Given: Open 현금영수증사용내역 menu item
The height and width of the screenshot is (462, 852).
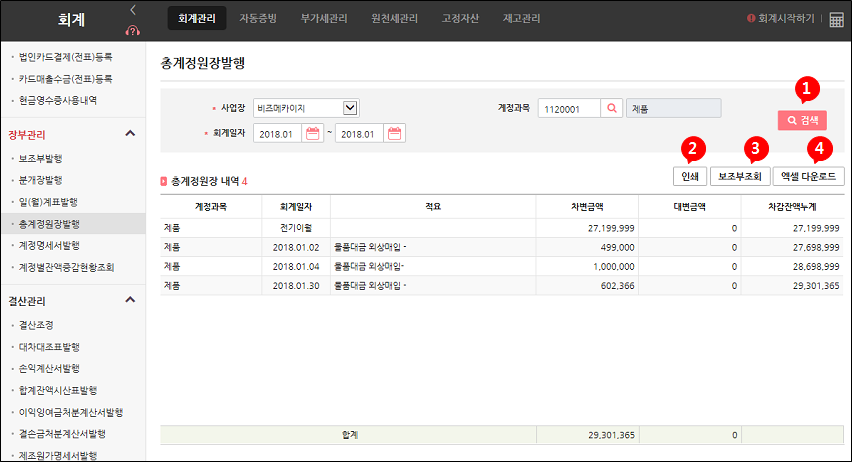Looking at the screenshot, I should (x=58, y=101).
